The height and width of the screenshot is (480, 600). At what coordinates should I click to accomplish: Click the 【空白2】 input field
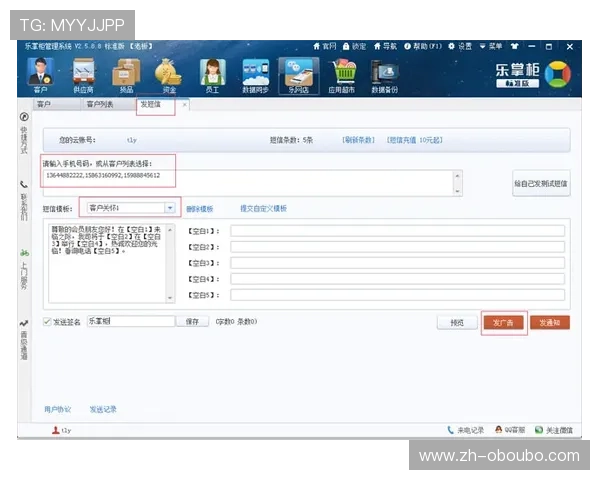397,247
